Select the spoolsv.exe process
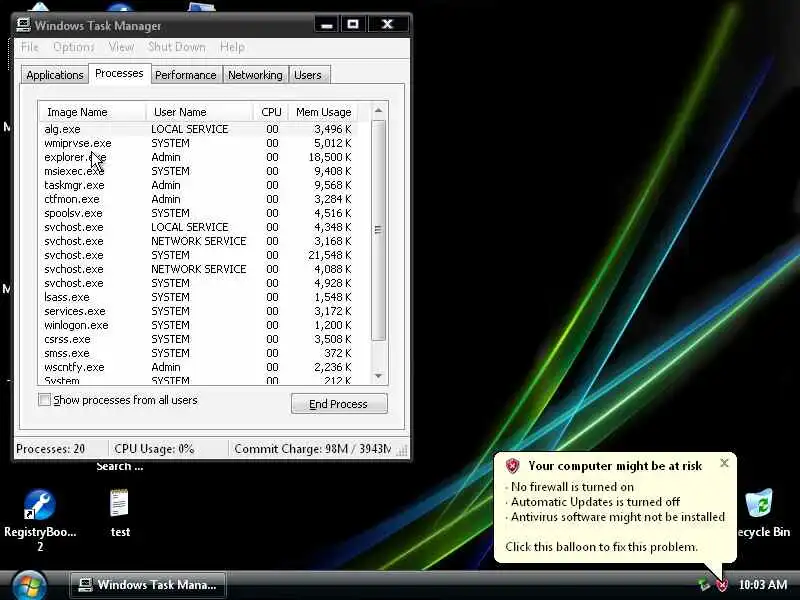The image size is (800, 600). tap(198, 213)
